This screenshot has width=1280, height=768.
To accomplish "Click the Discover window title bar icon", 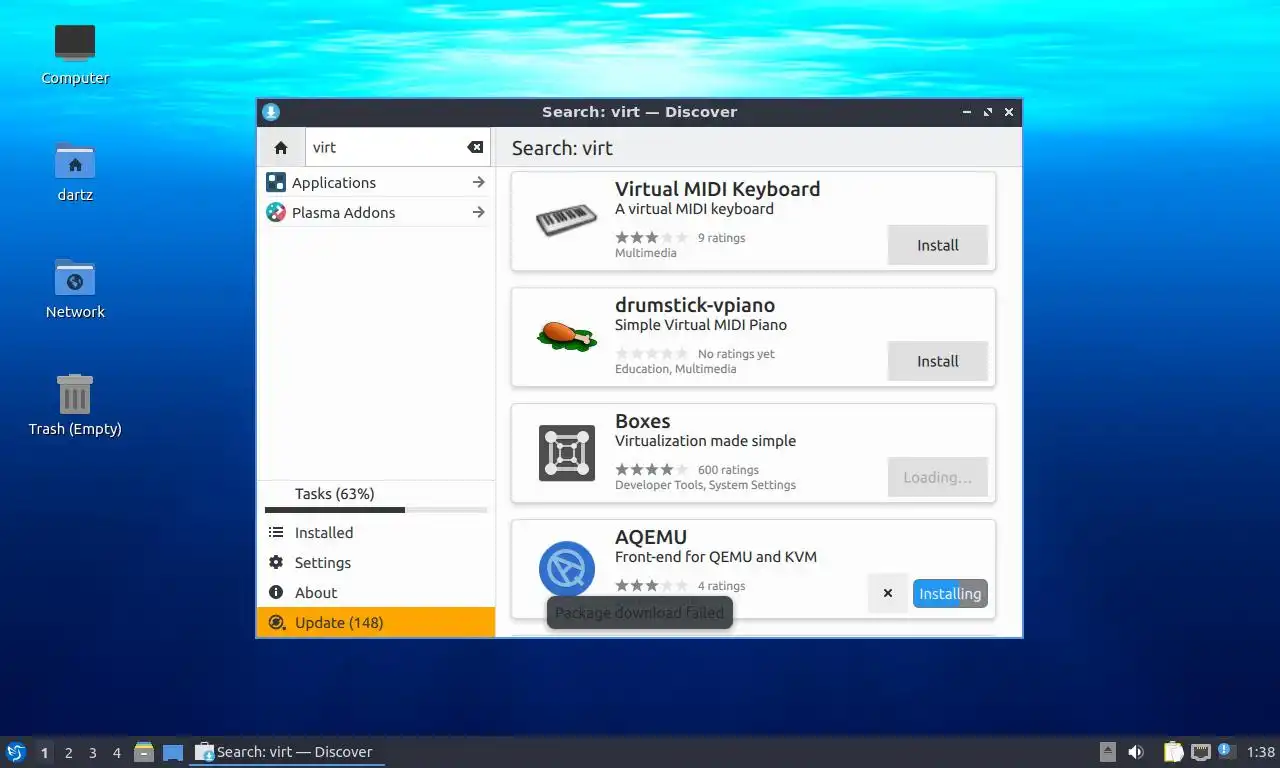I will [x=270, y=112].
